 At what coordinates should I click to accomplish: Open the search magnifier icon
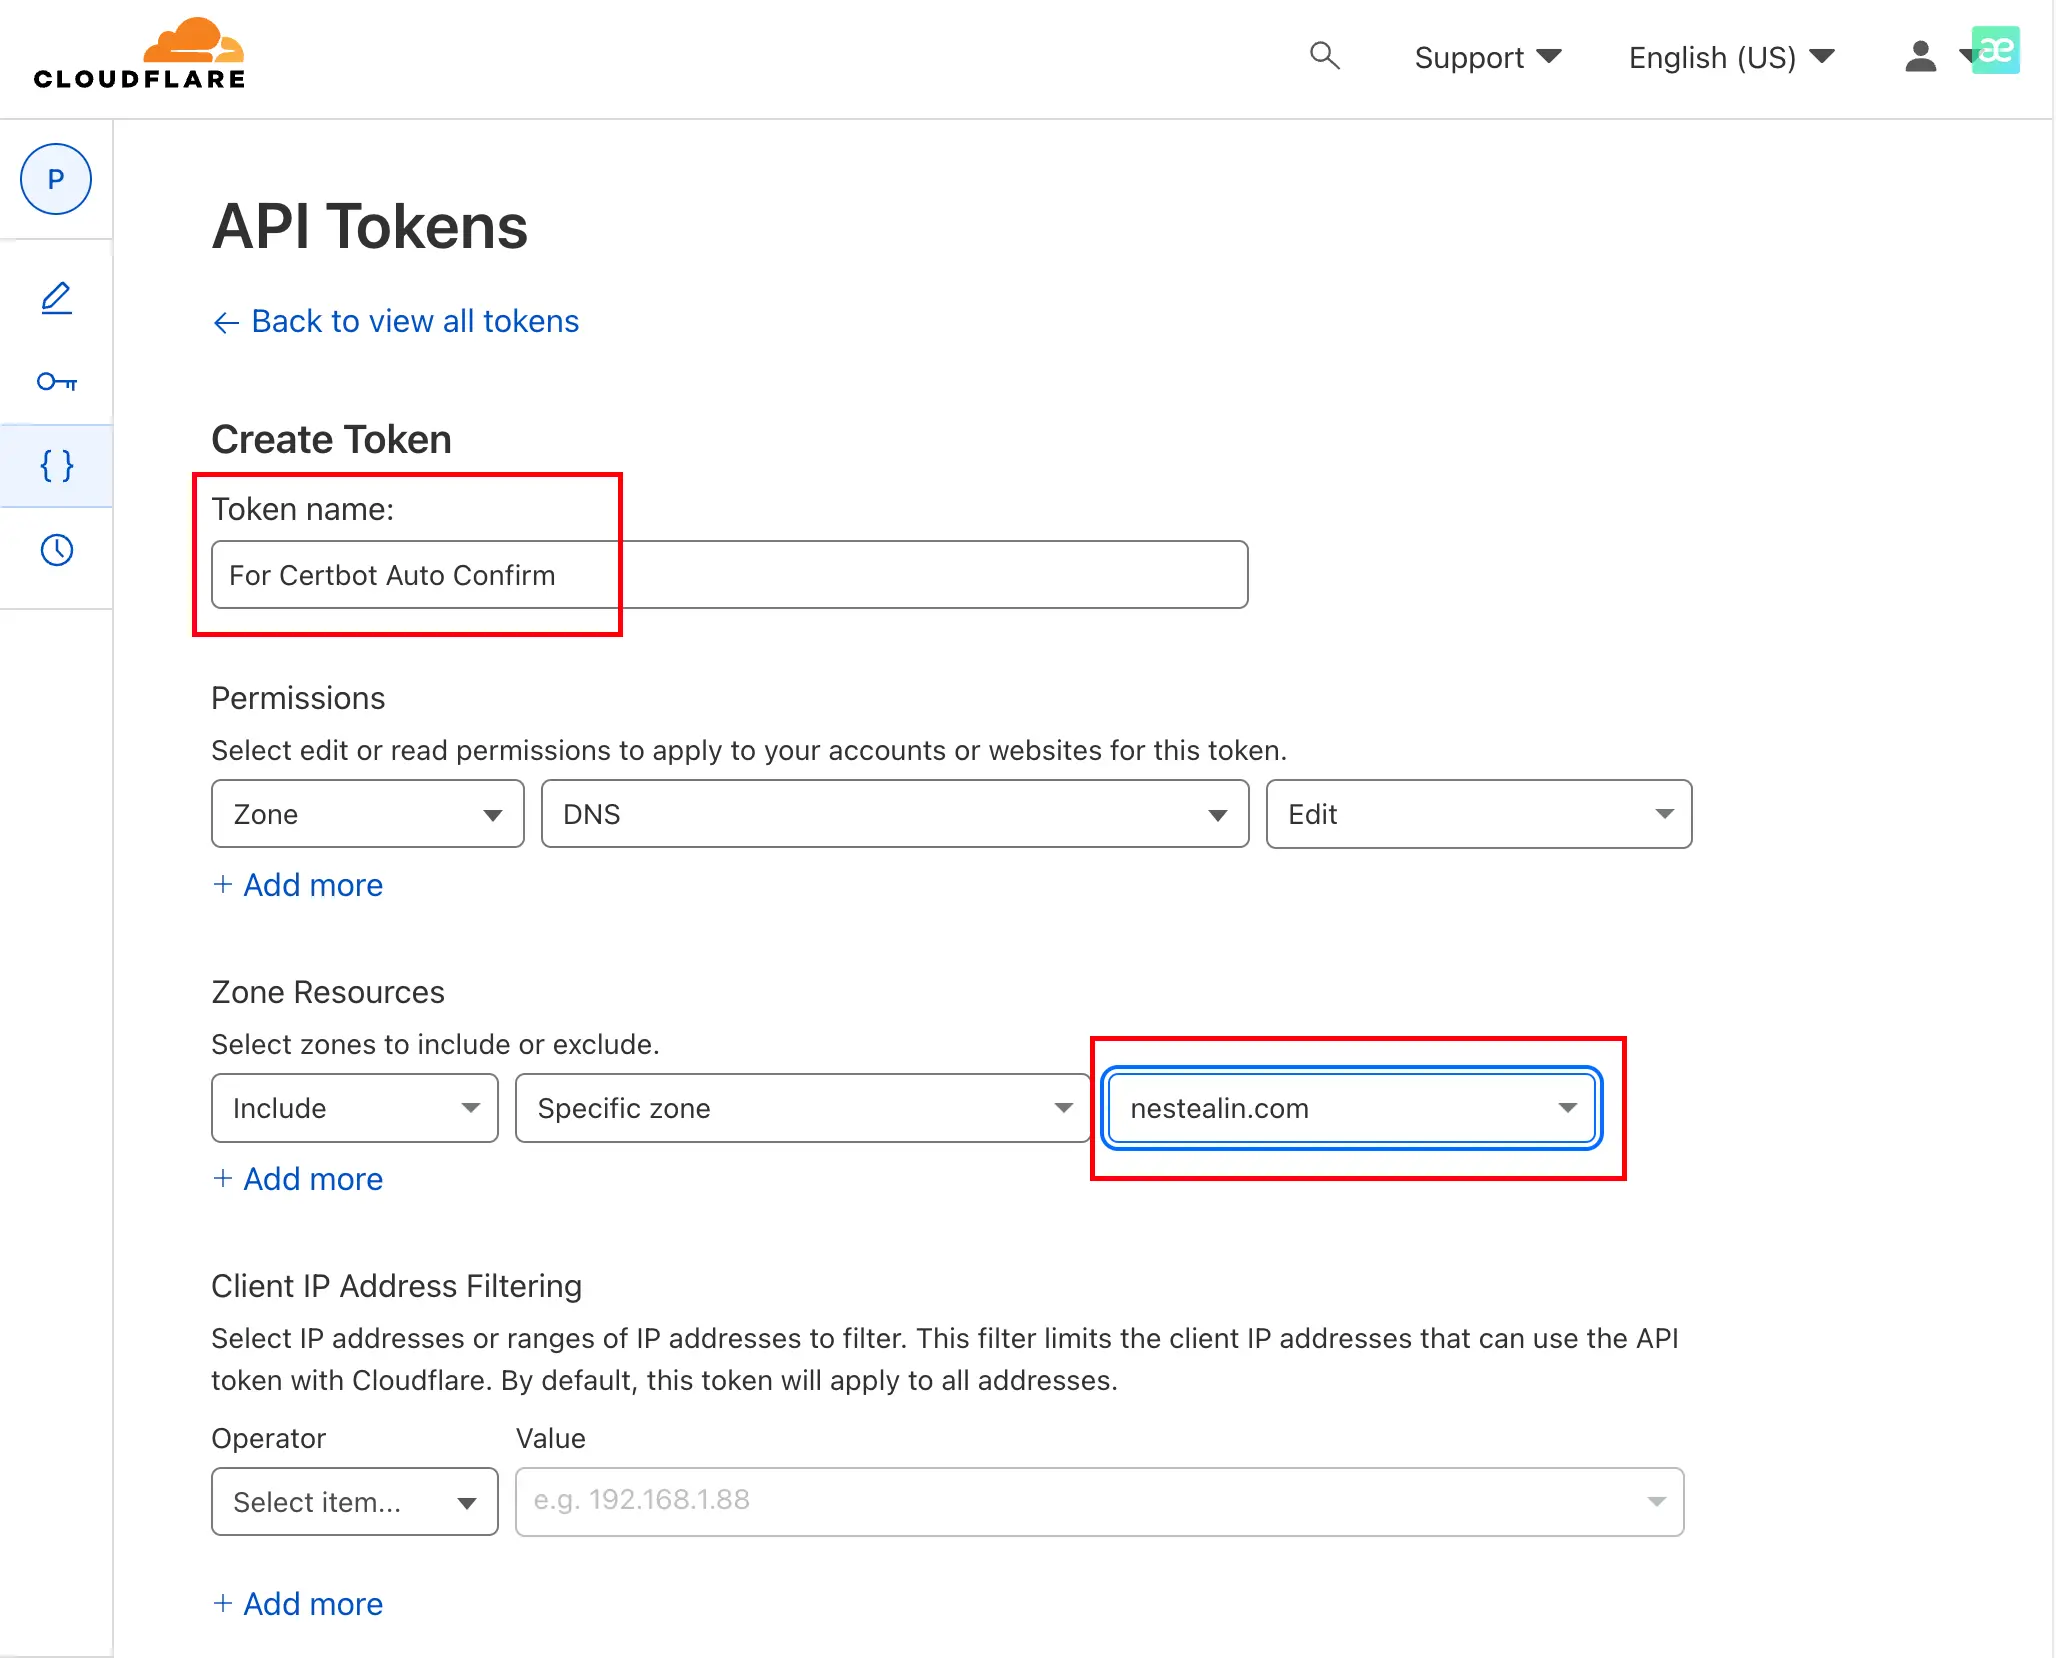[1324, 55]
